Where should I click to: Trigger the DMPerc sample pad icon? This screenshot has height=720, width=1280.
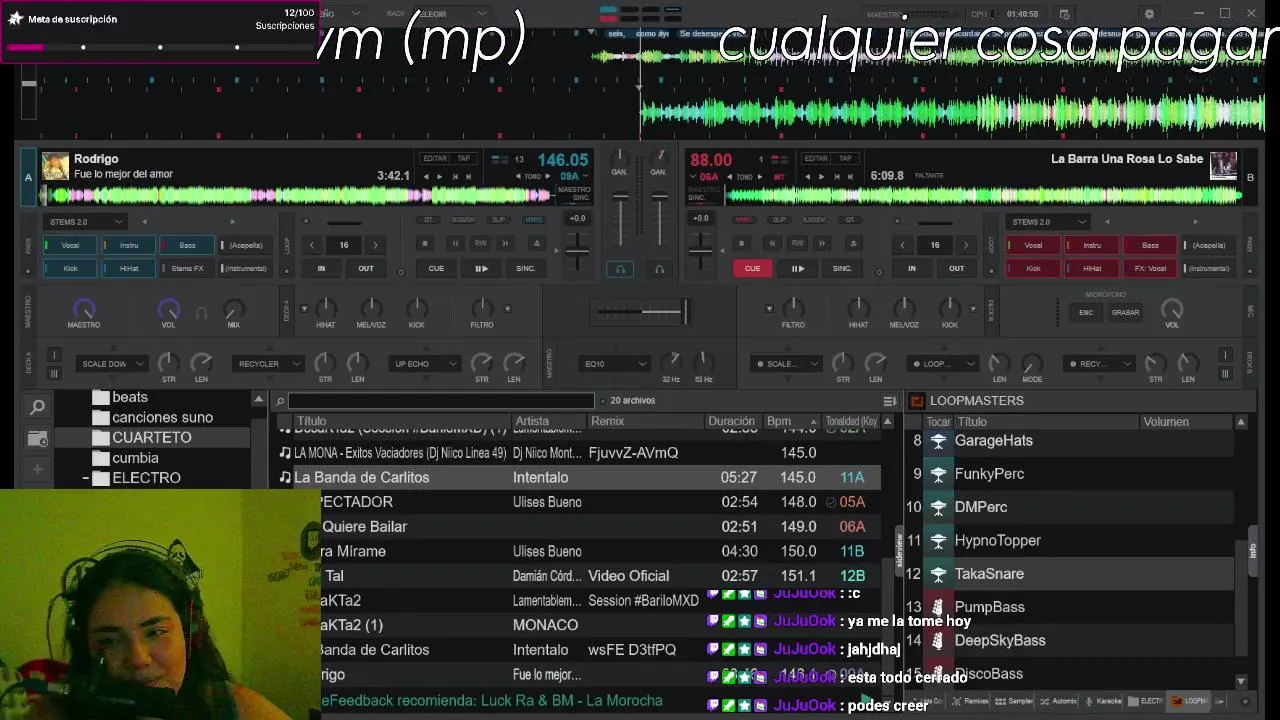tap(938, 507)
